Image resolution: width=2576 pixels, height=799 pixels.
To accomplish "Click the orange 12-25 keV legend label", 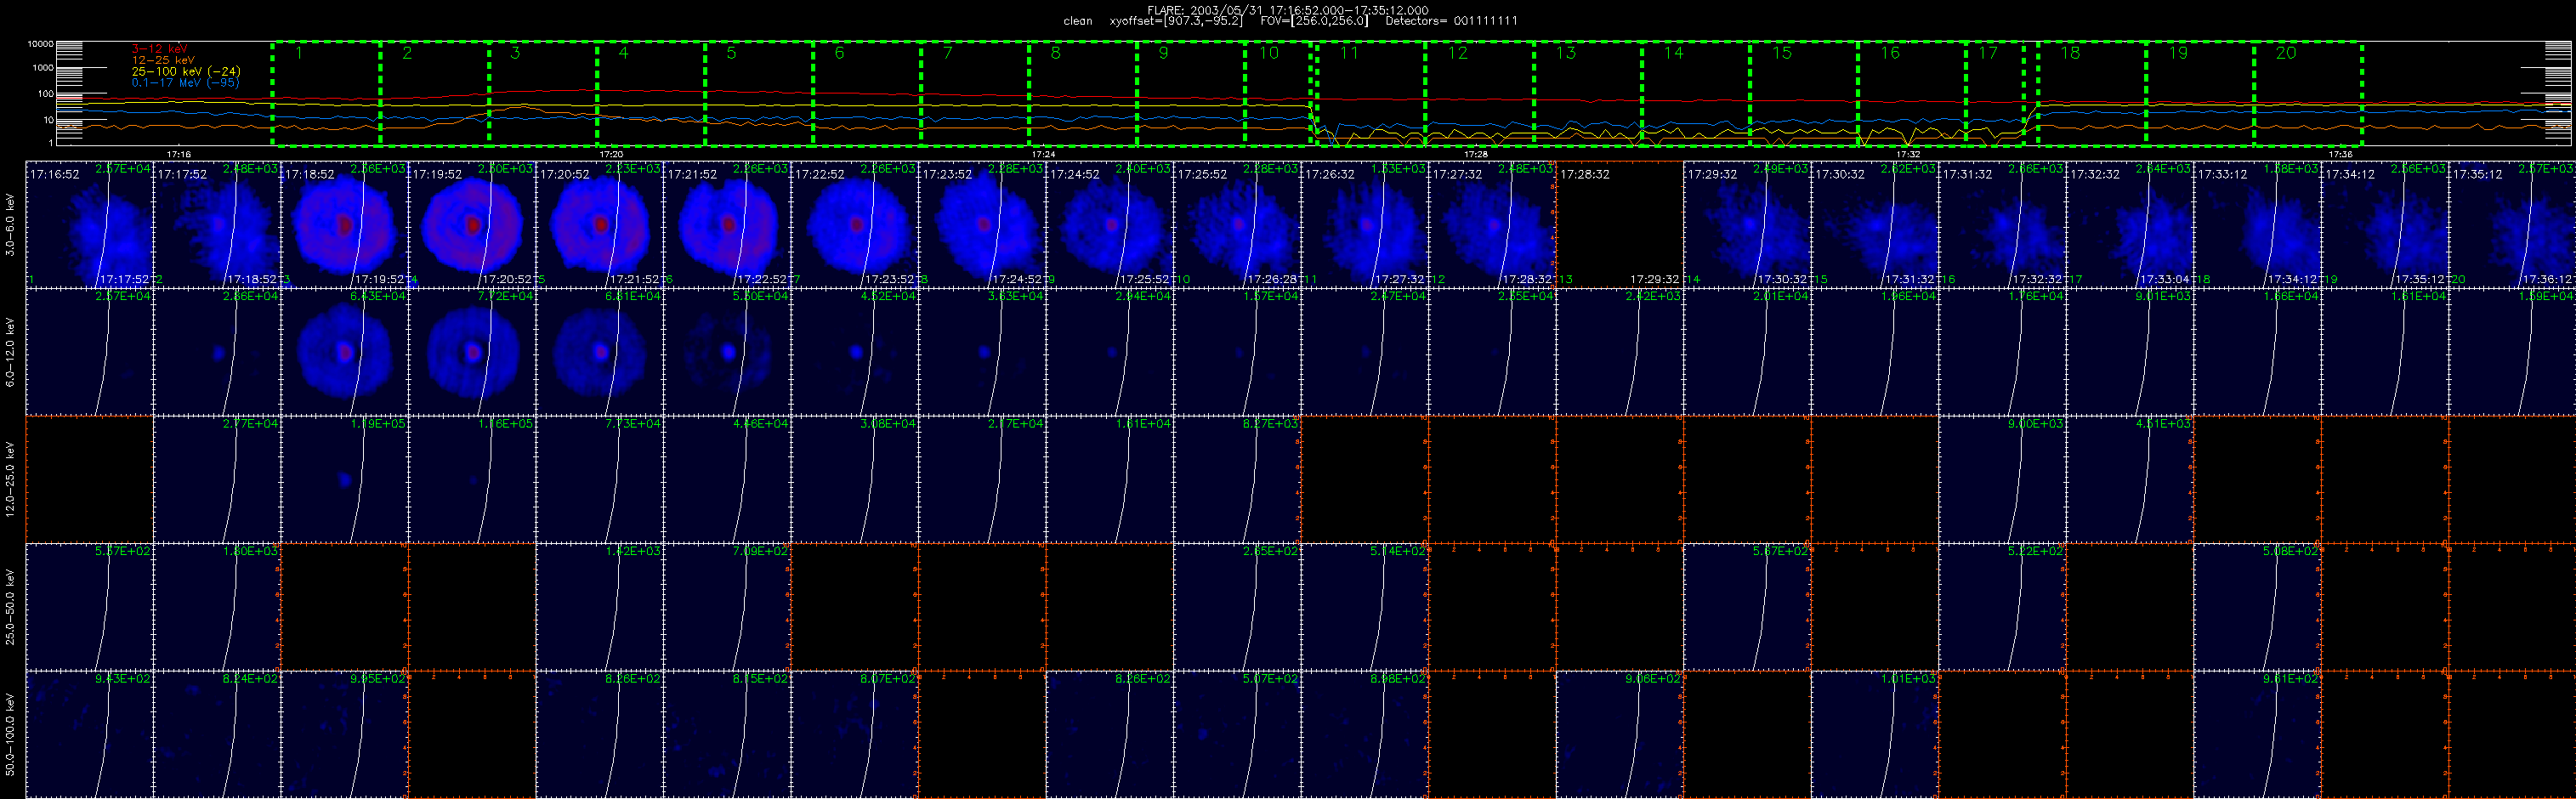I will [163, 60].
